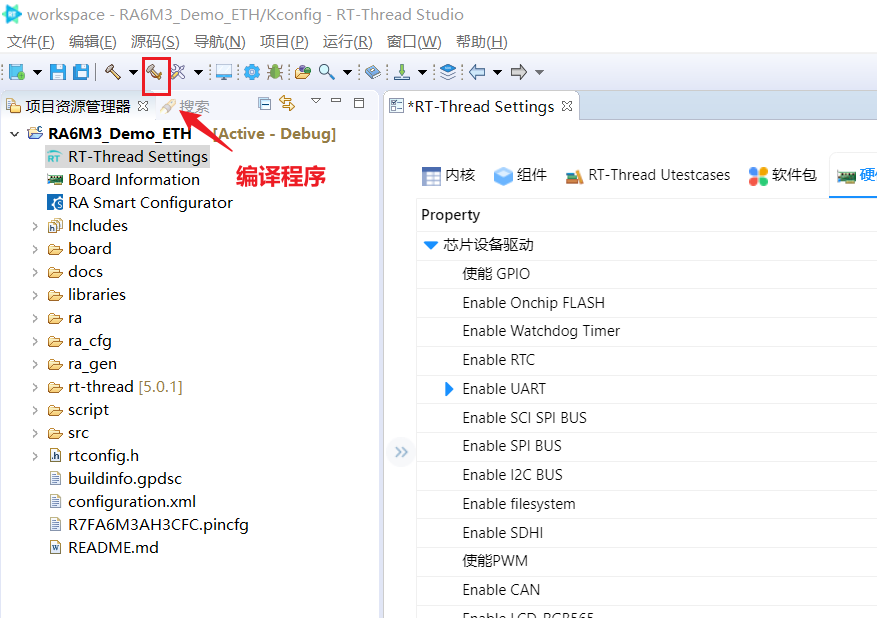Expand the Enable UART property
This screenshot has height=618, width=877.
449,389
